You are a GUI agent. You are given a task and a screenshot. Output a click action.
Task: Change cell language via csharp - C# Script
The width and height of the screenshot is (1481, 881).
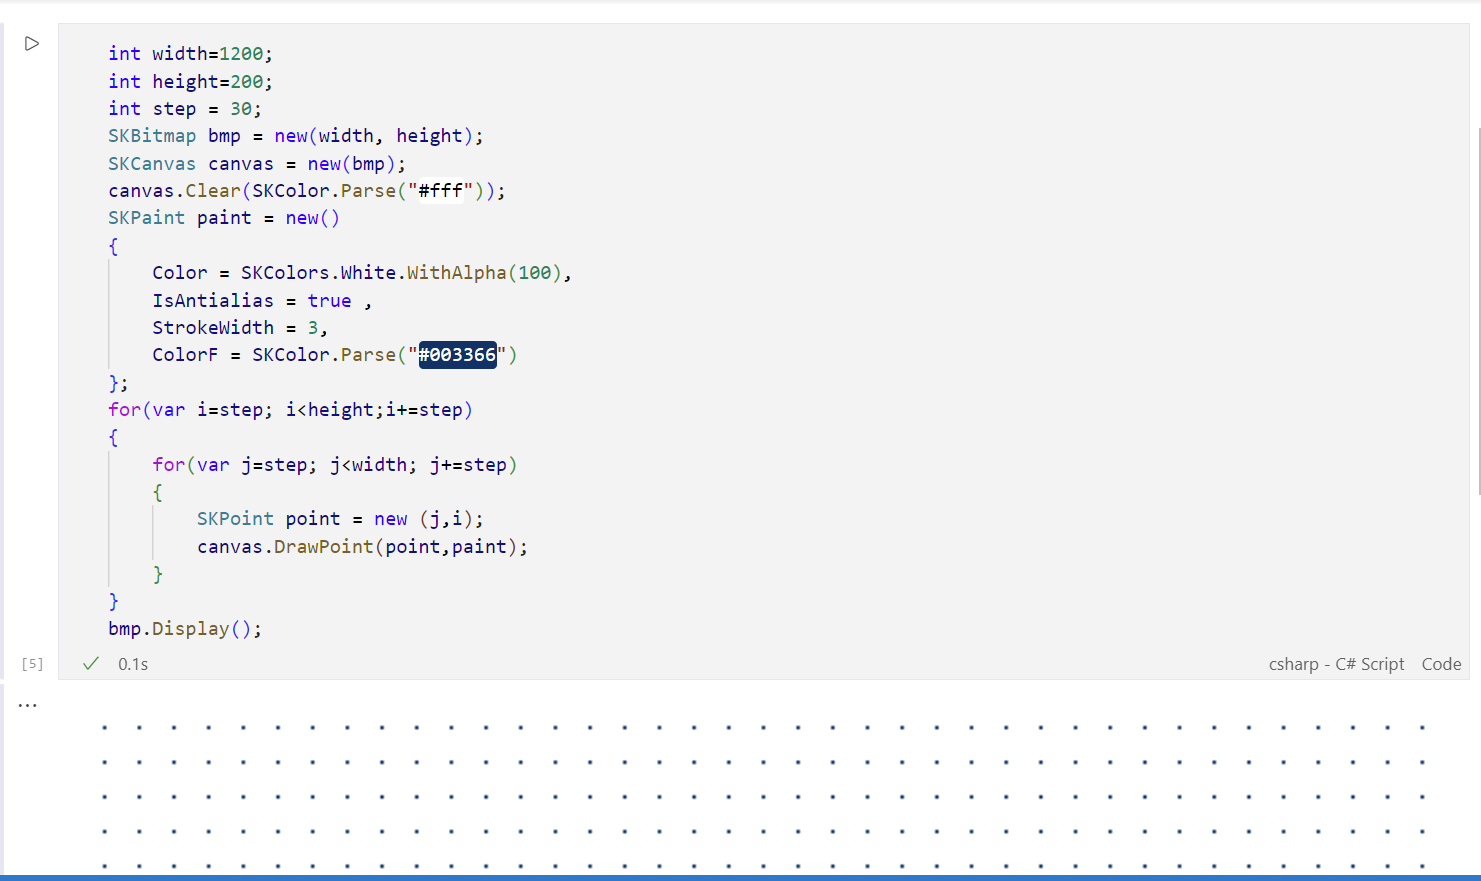(1336, 664)
